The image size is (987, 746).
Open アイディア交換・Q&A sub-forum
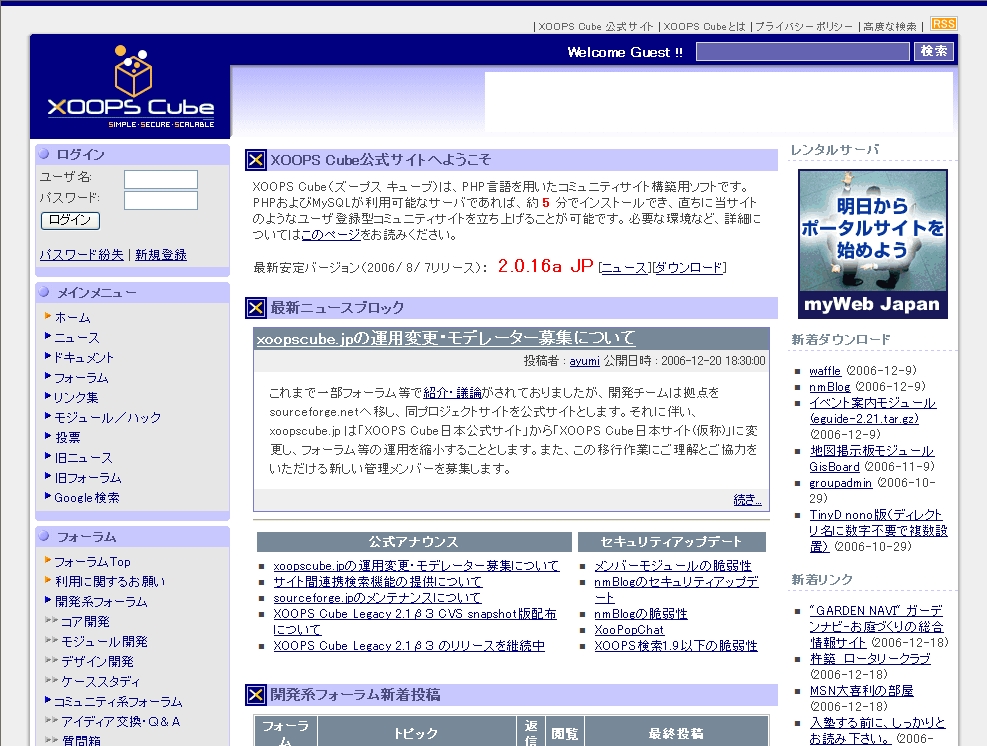pos(120,721)
